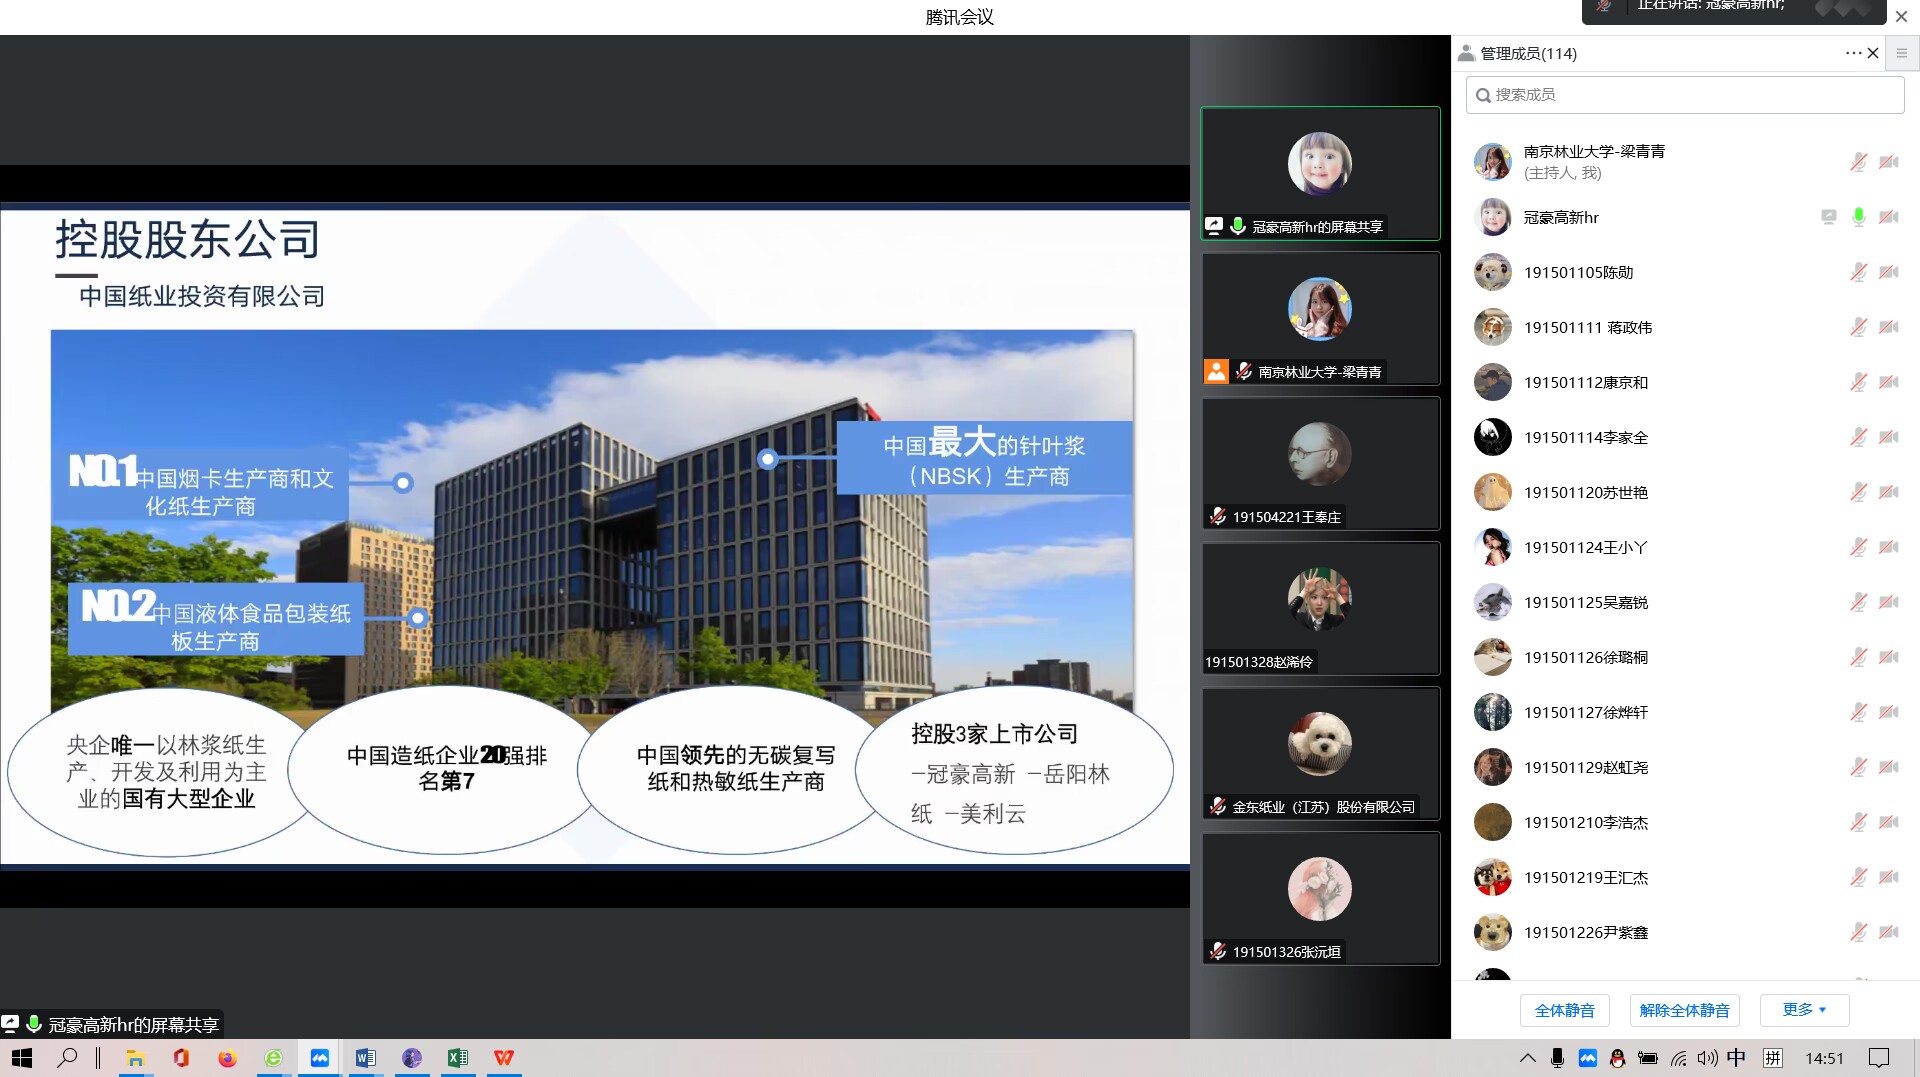Toggle camera of 191501112康京和
This screenshot has height=1077, width=1920.
(1888, 382)
